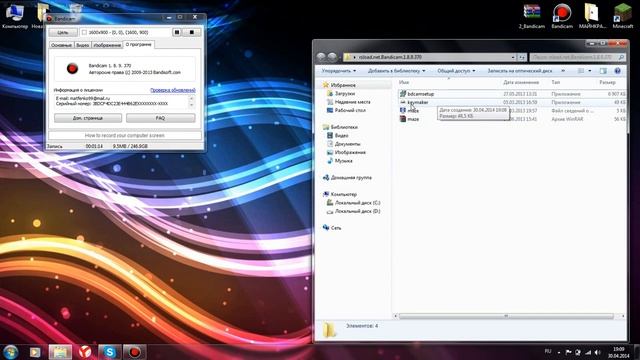Show the Explorer preview pane
Screen dimensions: 640x360
click(603, 71)
